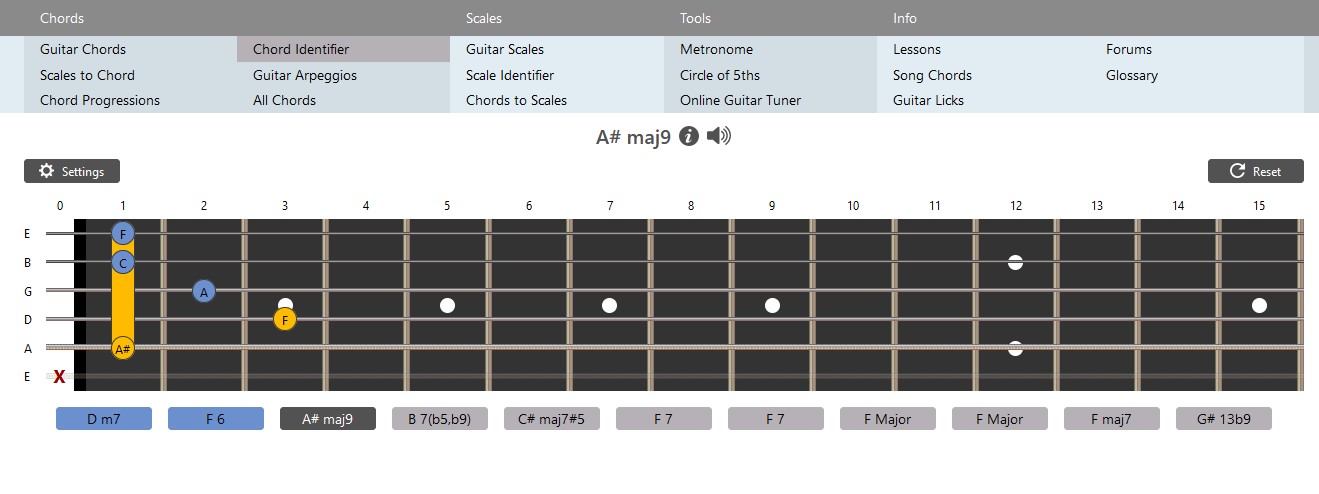Viewport: 1319px width, 494px height.
Task: Choose the B 7(b5,b9) chord option
Action: point(440,419)
